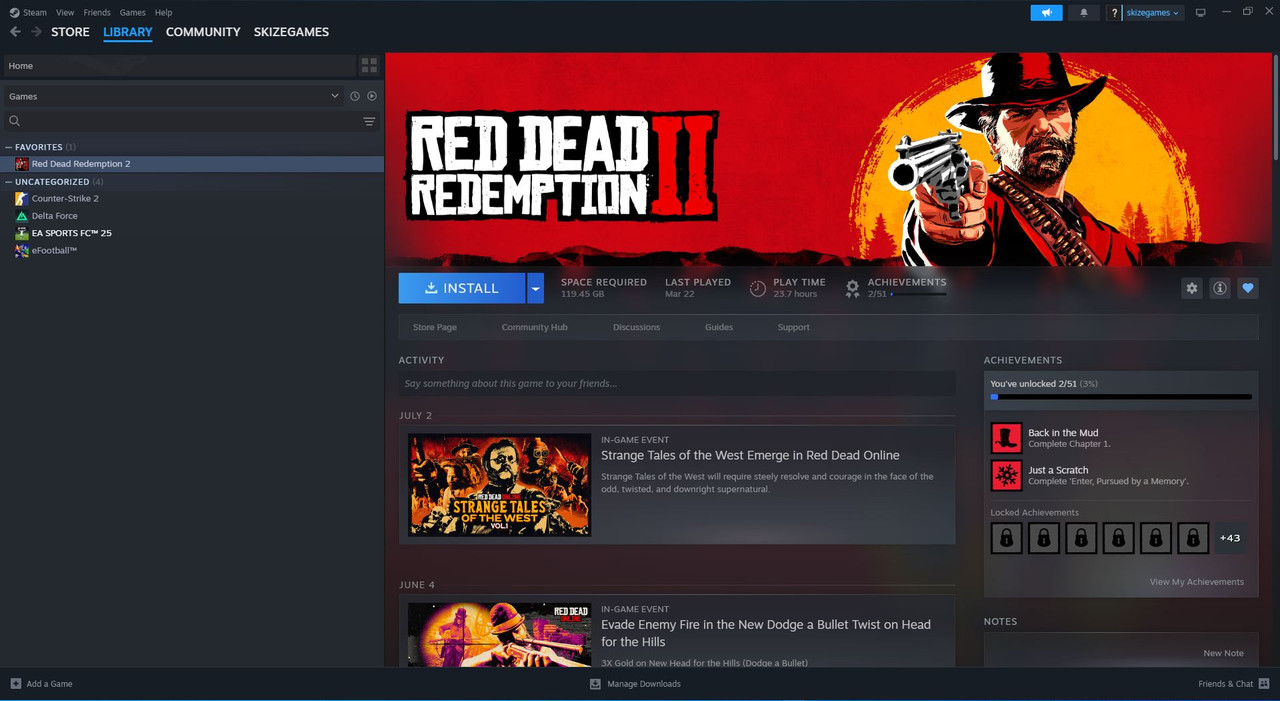Click View My Achievements link
Screen dimensions: 1280x701
(x=1197, y=582)
